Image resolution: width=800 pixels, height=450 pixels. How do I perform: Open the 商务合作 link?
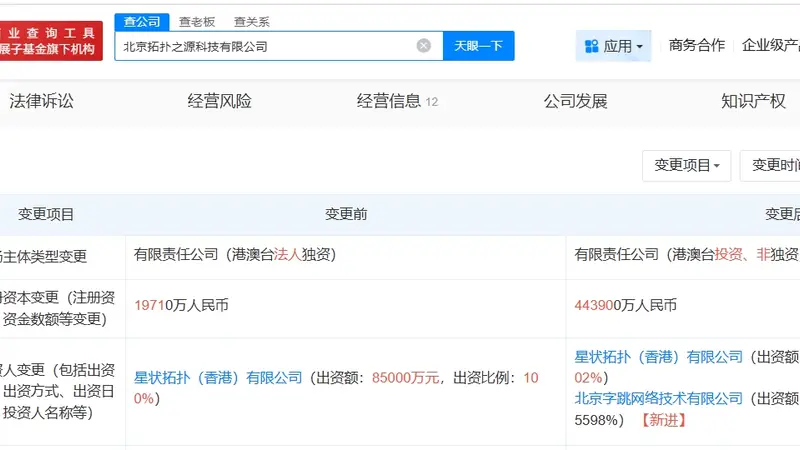click(696, 45)
